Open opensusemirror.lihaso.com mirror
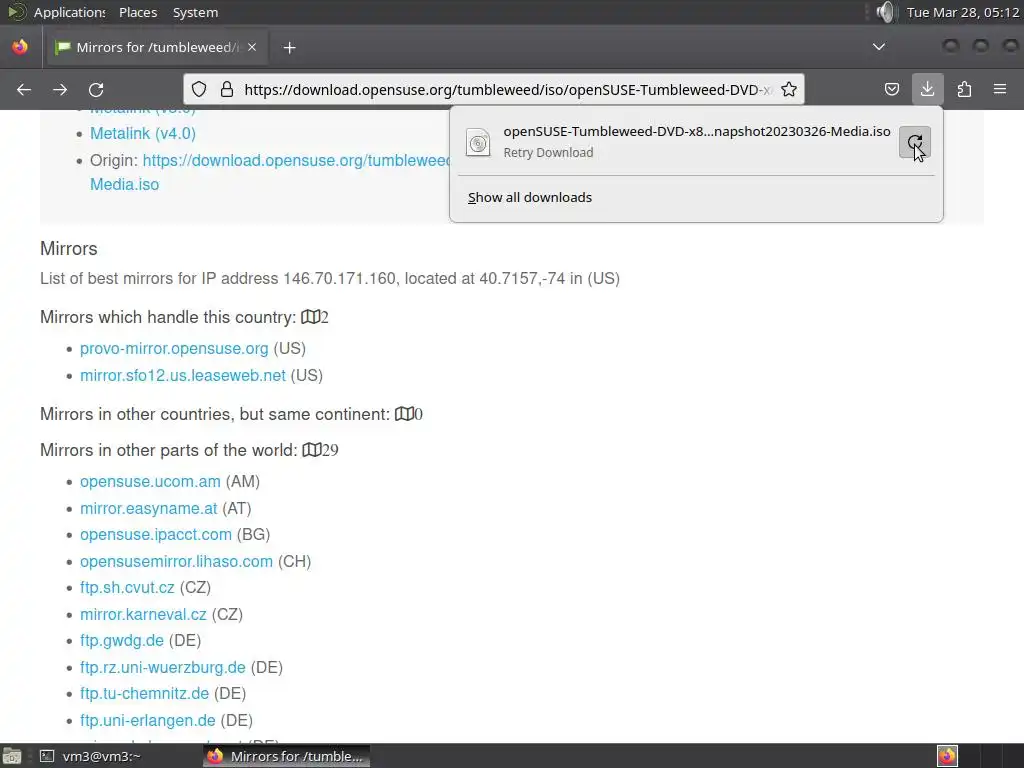 tap(176, 562)
